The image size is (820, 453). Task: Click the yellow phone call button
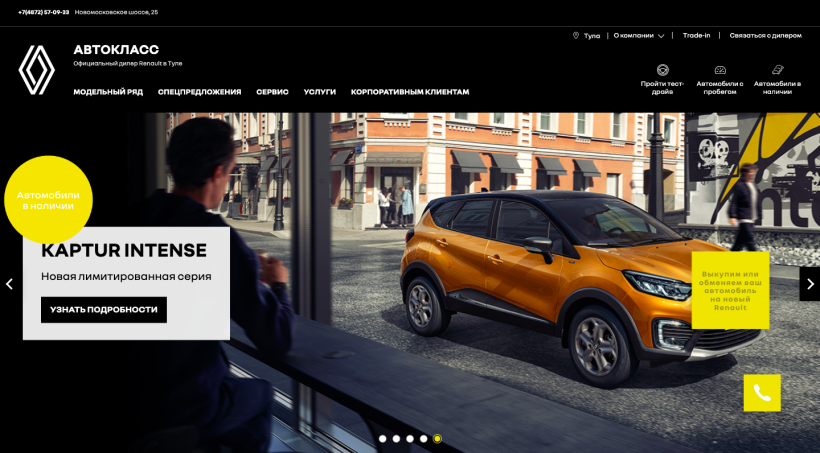(762, 393)
